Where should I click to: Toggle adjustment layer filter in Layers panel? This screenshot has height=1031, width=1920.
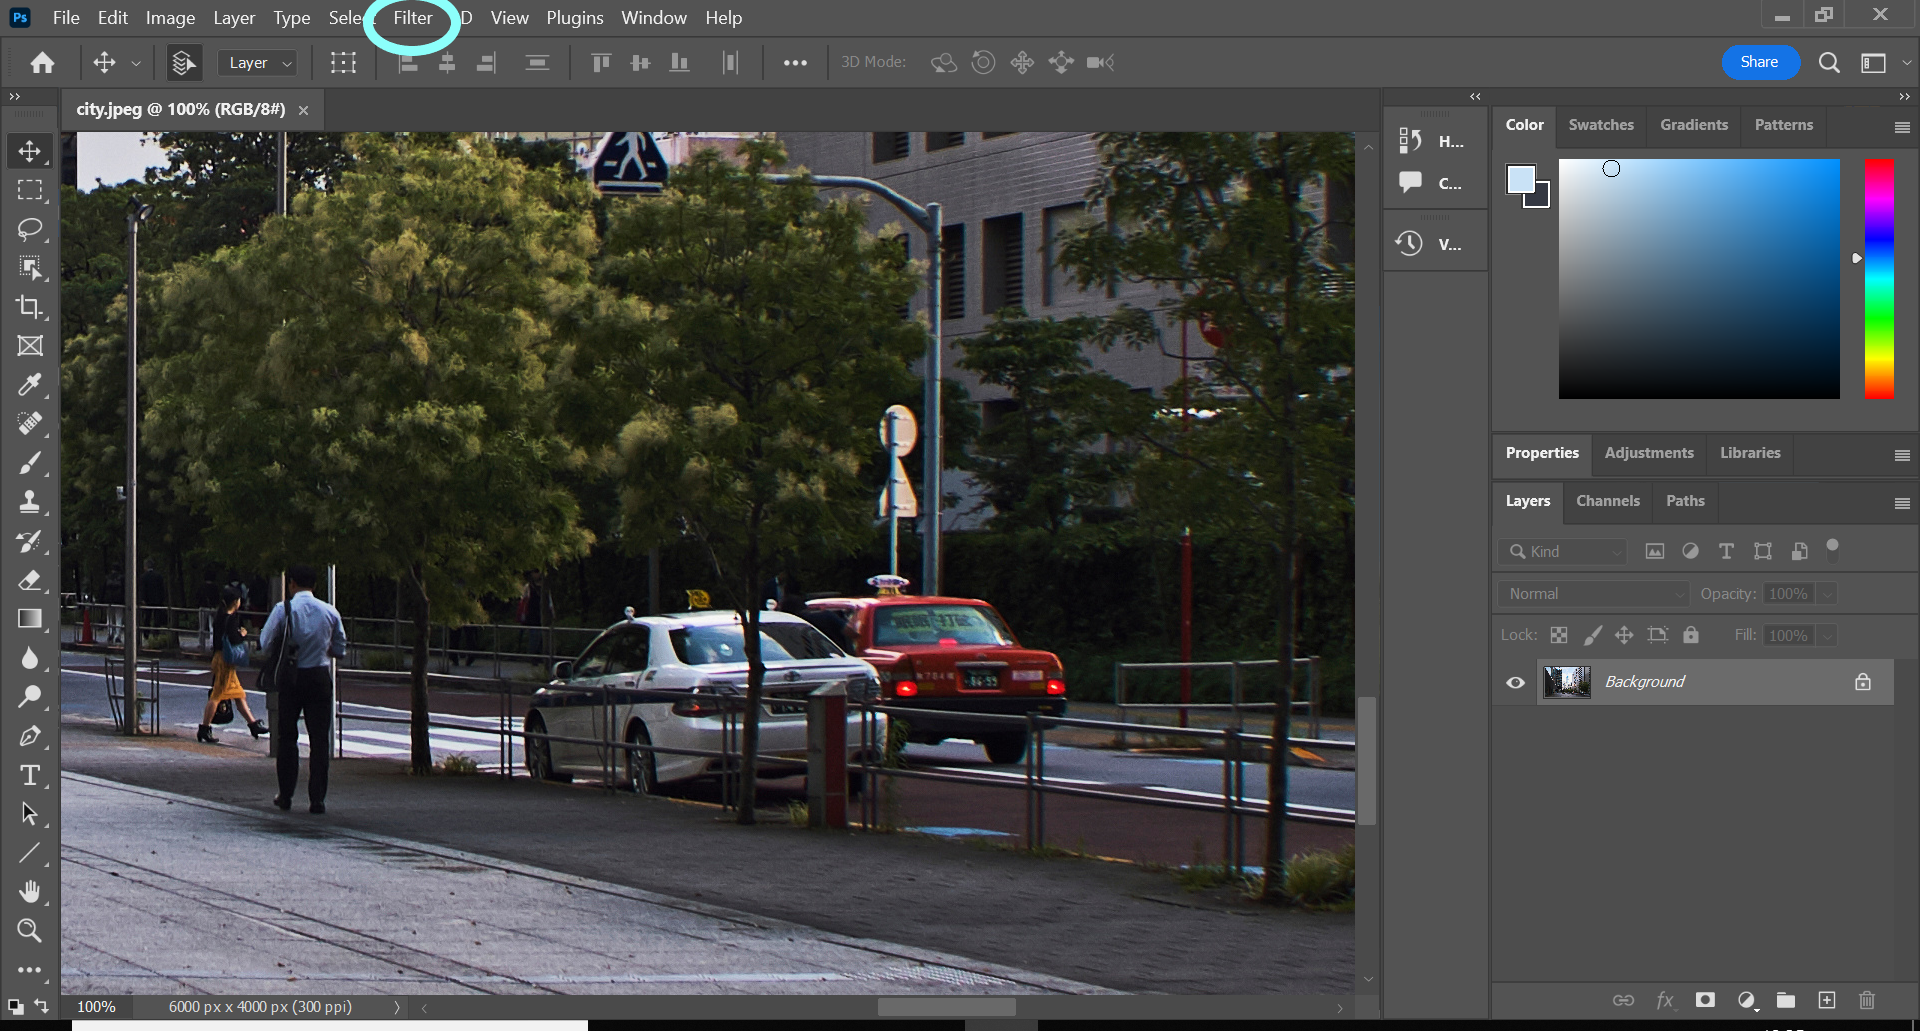1690,551
